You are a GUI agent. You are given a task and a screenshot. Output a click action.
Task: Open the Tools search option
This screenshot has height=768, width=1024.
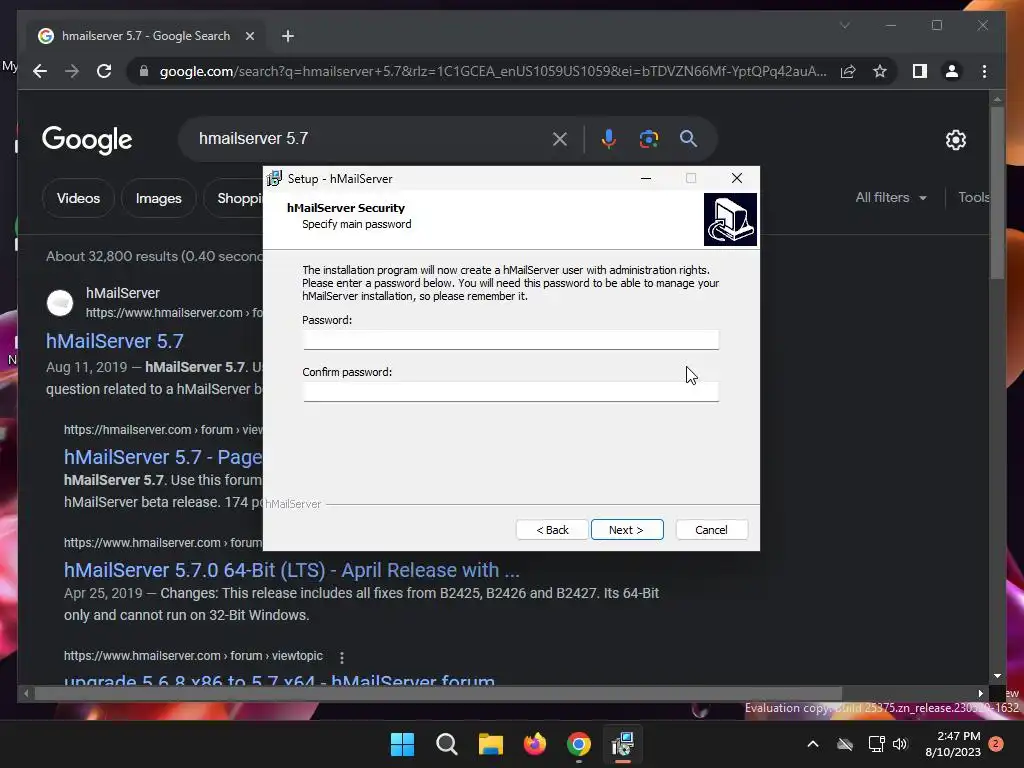point(973,197)
